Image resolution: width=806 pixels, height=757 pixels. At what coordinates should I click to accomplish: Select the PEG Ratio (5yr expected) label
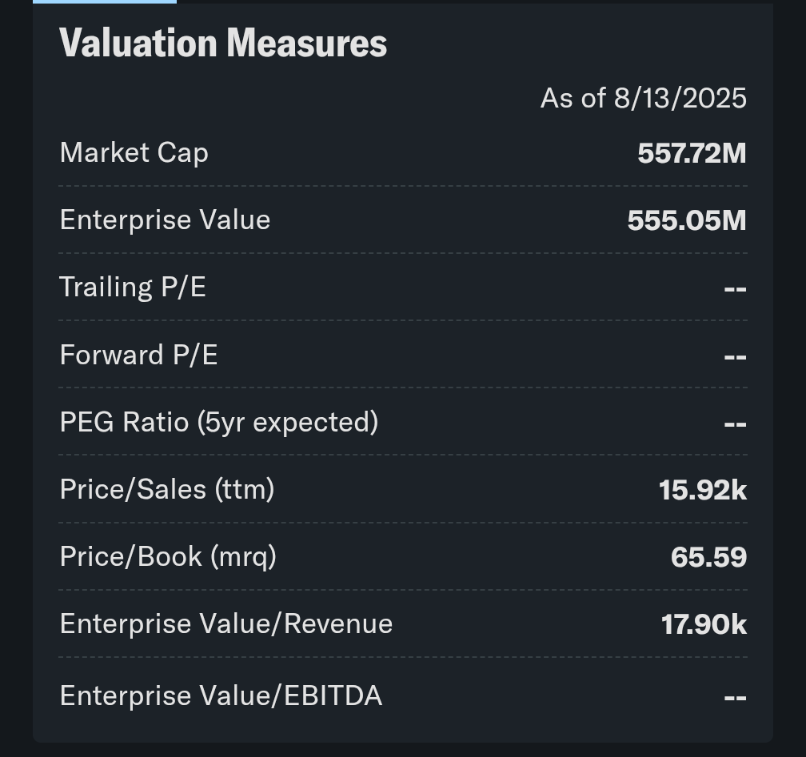(219, 422)
